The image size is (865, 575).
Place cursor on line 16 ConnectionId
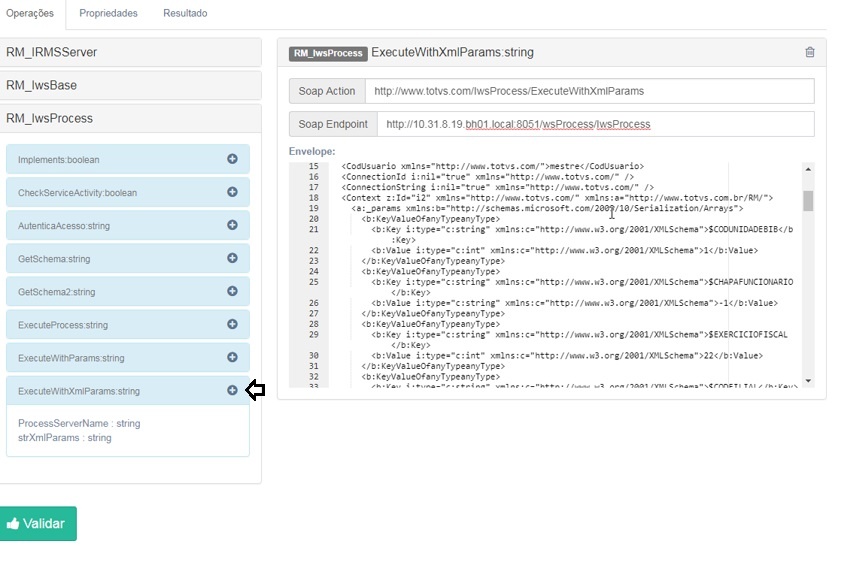click(488, 177)
